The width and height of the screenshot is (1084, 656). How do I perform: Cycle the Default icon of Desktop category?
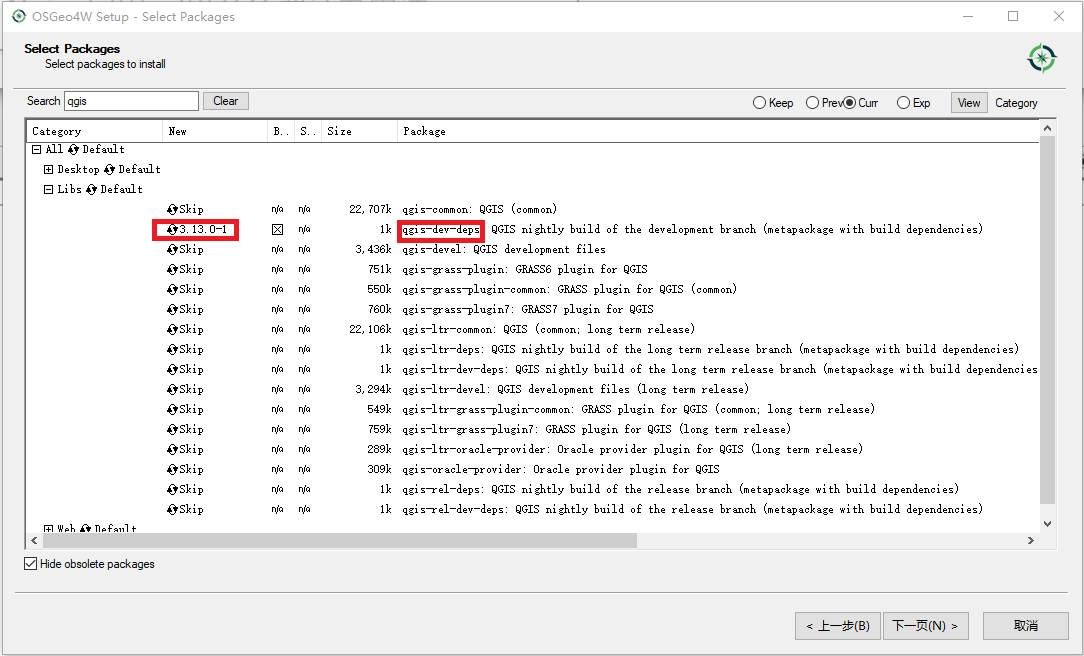pyautogui.click(x=109, y=169)
